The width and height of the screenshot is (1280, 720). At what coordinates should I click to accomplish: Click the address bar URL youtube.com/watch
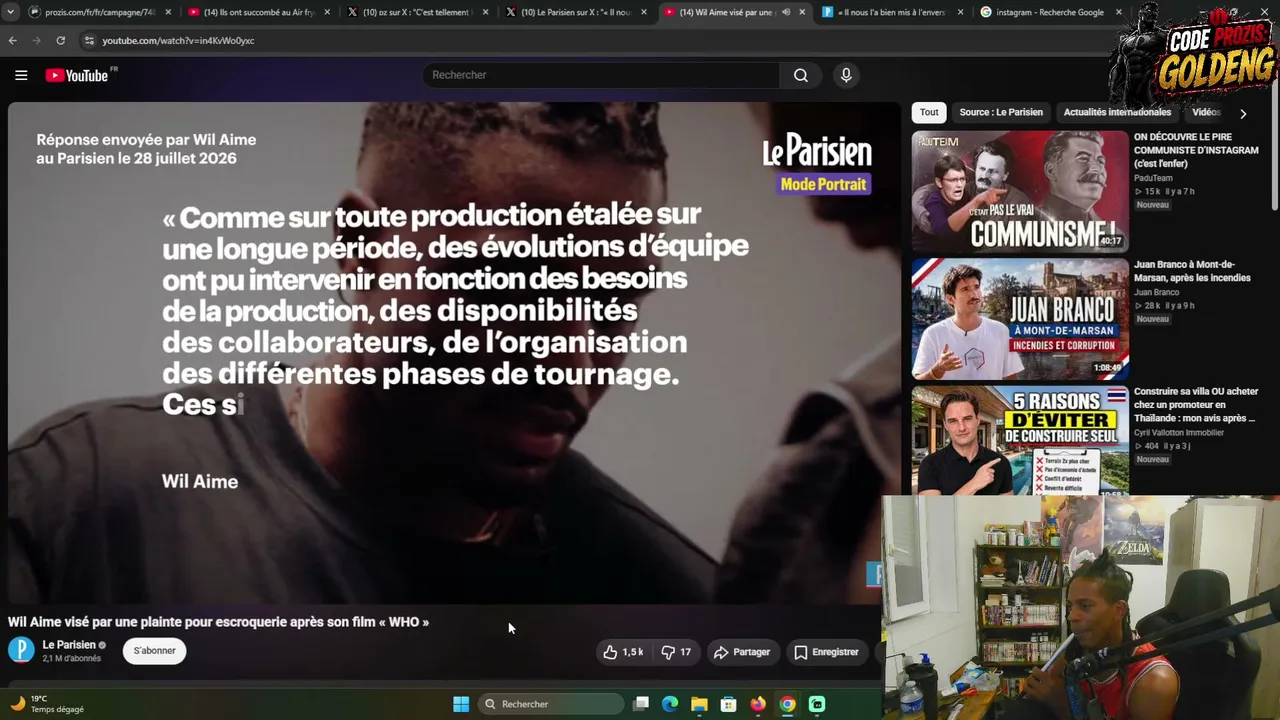tap(178, 41)
